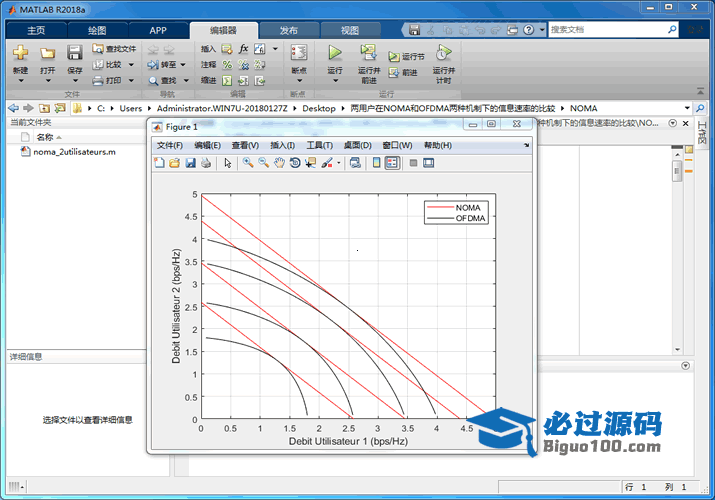Click the Smart Indent icon next to 缩进
This screenshot has height=500, width=715.
click(x=227, y=81)
